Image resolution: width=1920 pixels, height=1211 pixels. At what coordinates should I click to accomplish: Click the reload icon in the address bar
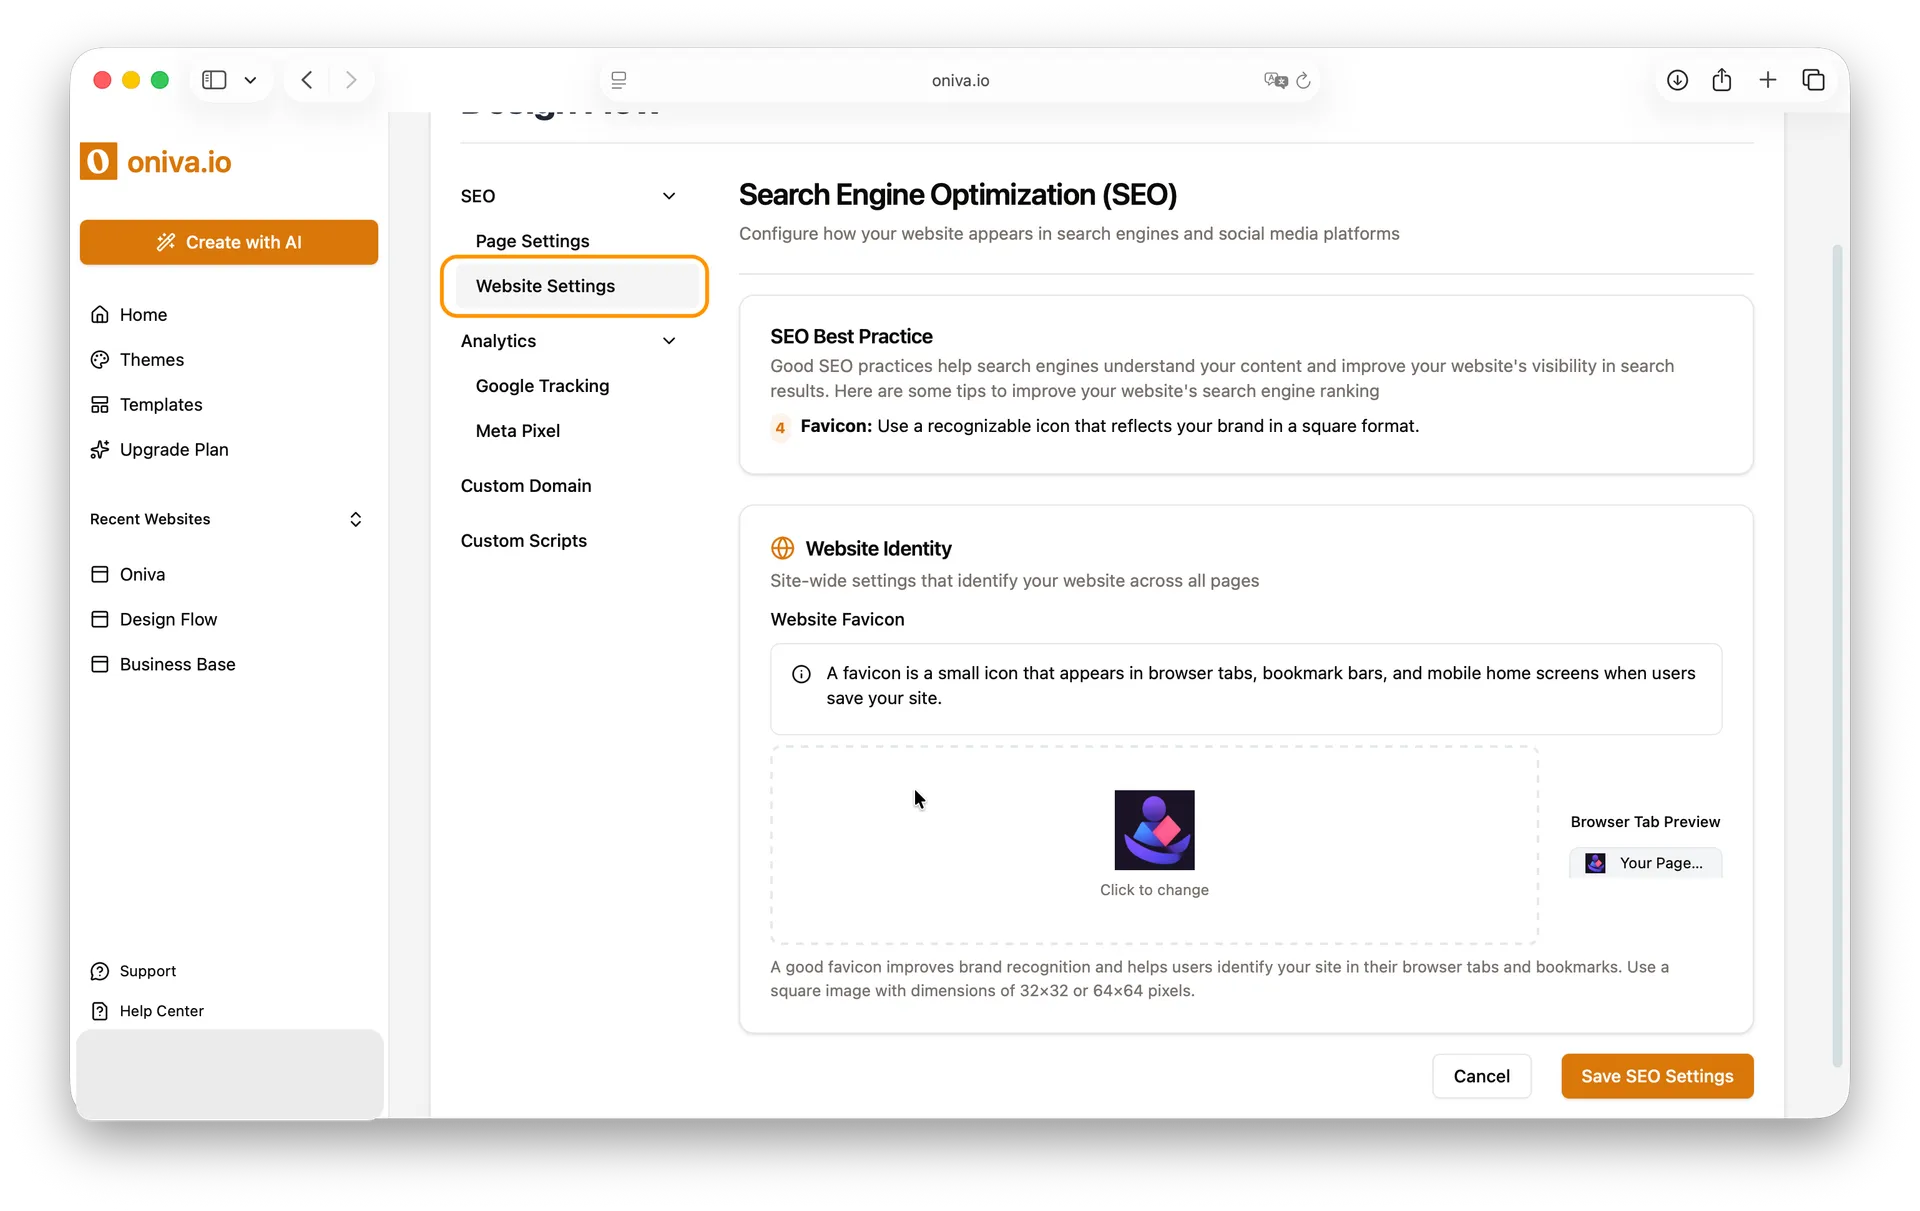[x=1305, y=80]
